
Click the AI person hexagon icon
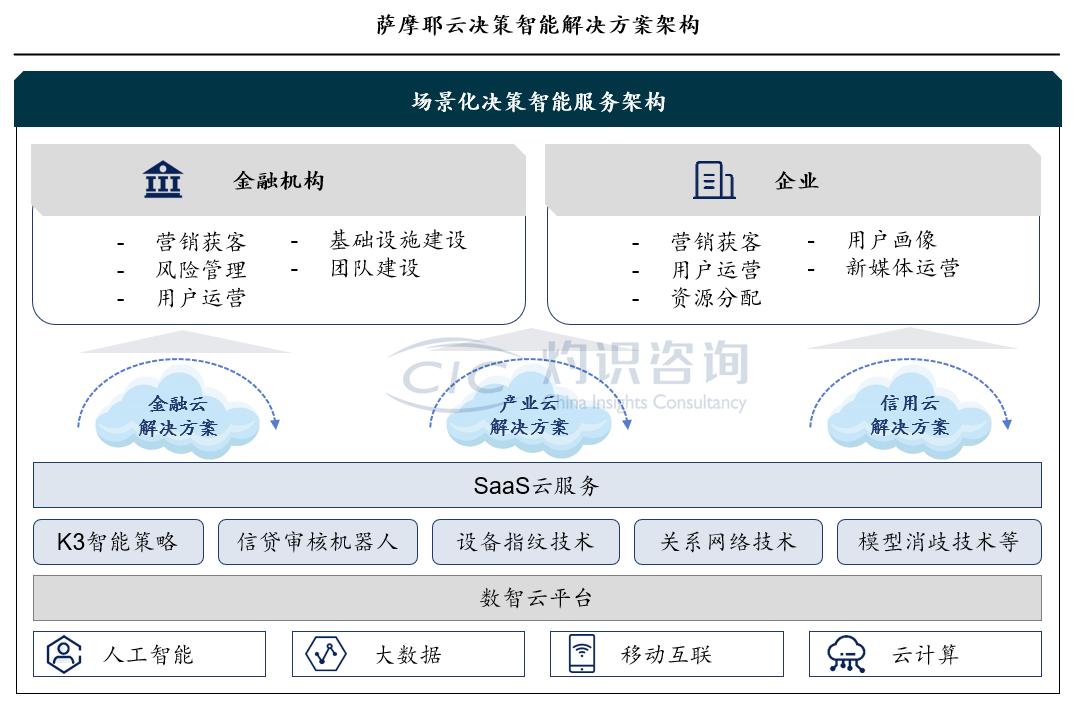point(64,654)
